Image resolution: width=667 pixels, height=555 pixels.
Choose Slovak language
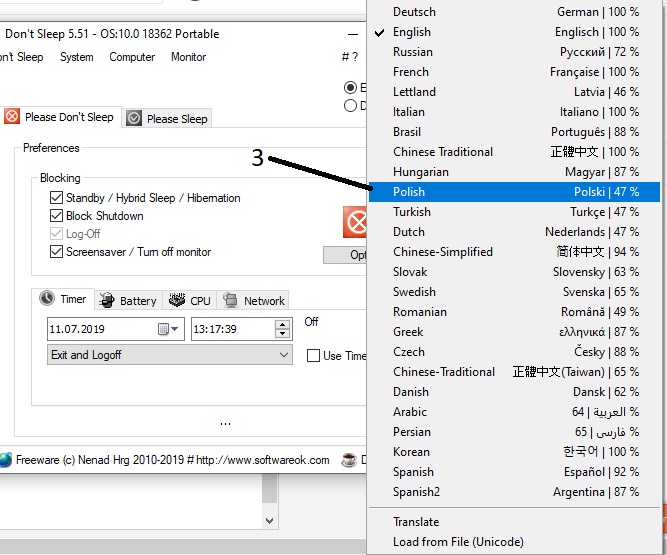[514, 272]
